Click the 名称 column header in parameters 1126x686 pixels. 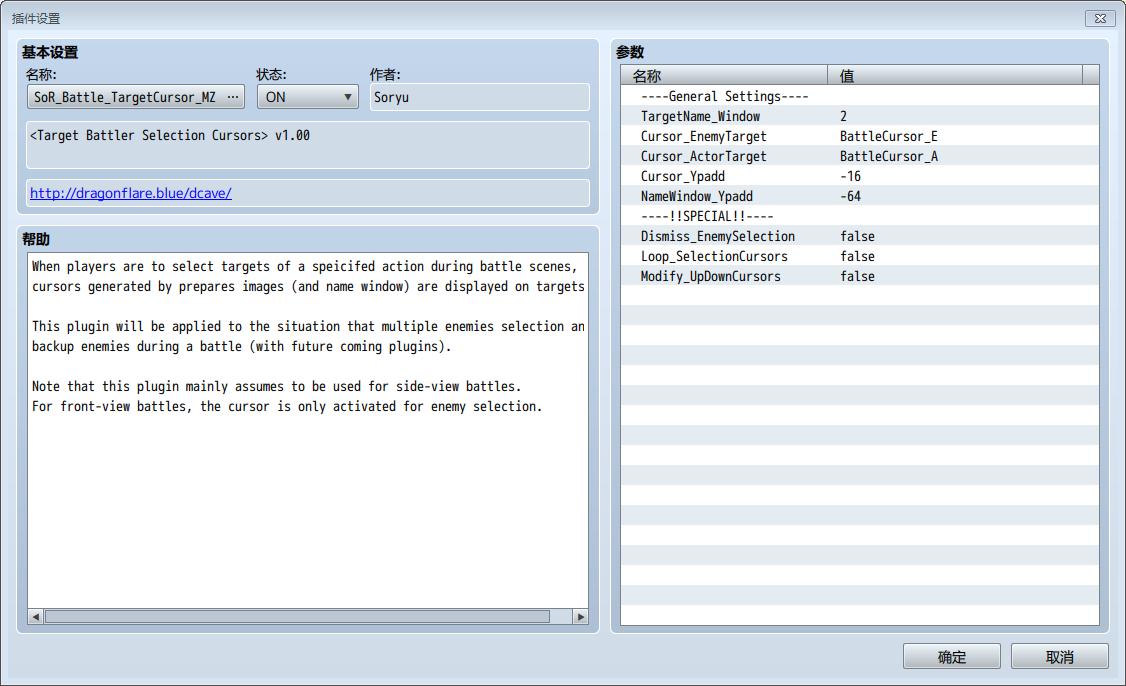point(724,75)
